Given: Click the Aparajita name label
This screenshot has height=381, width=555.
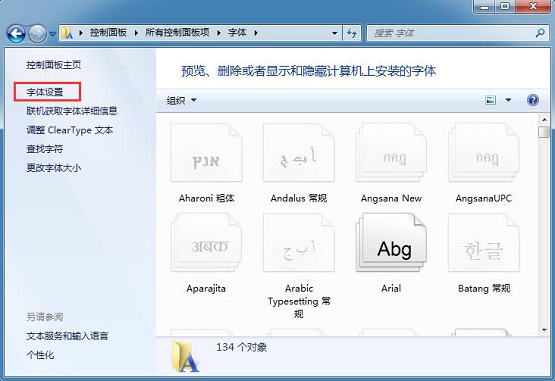Looking at the screenshot, I should [206, 289].
